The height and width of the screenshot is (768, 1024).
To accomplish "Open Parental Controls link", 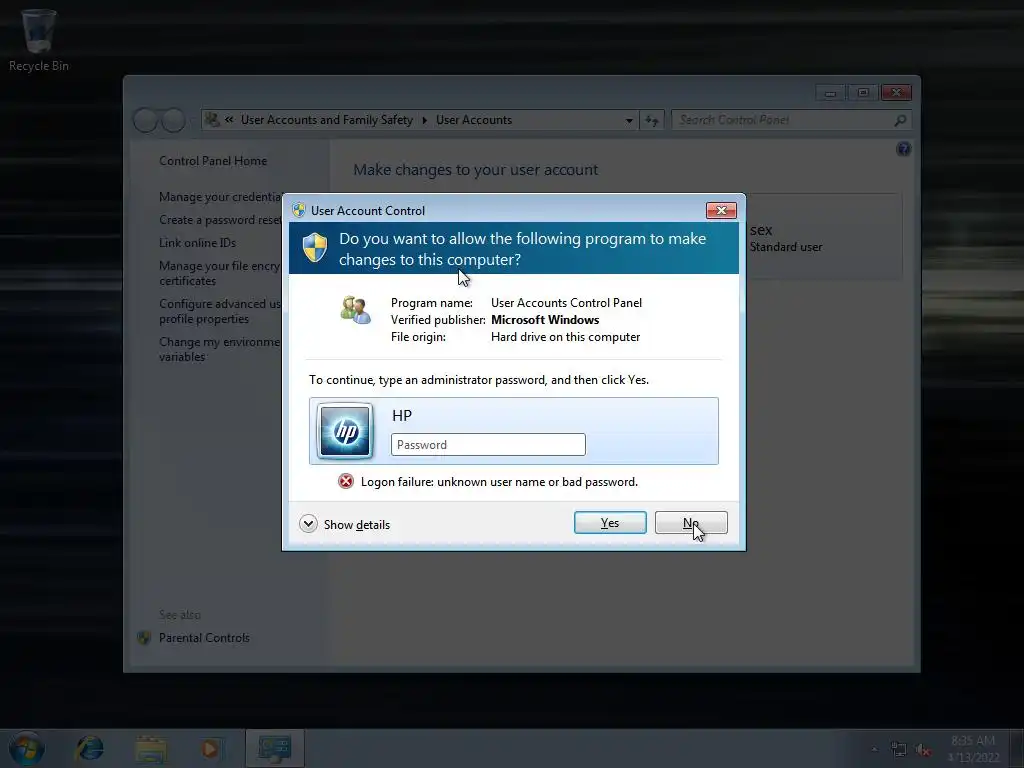I will click(204, 637).
